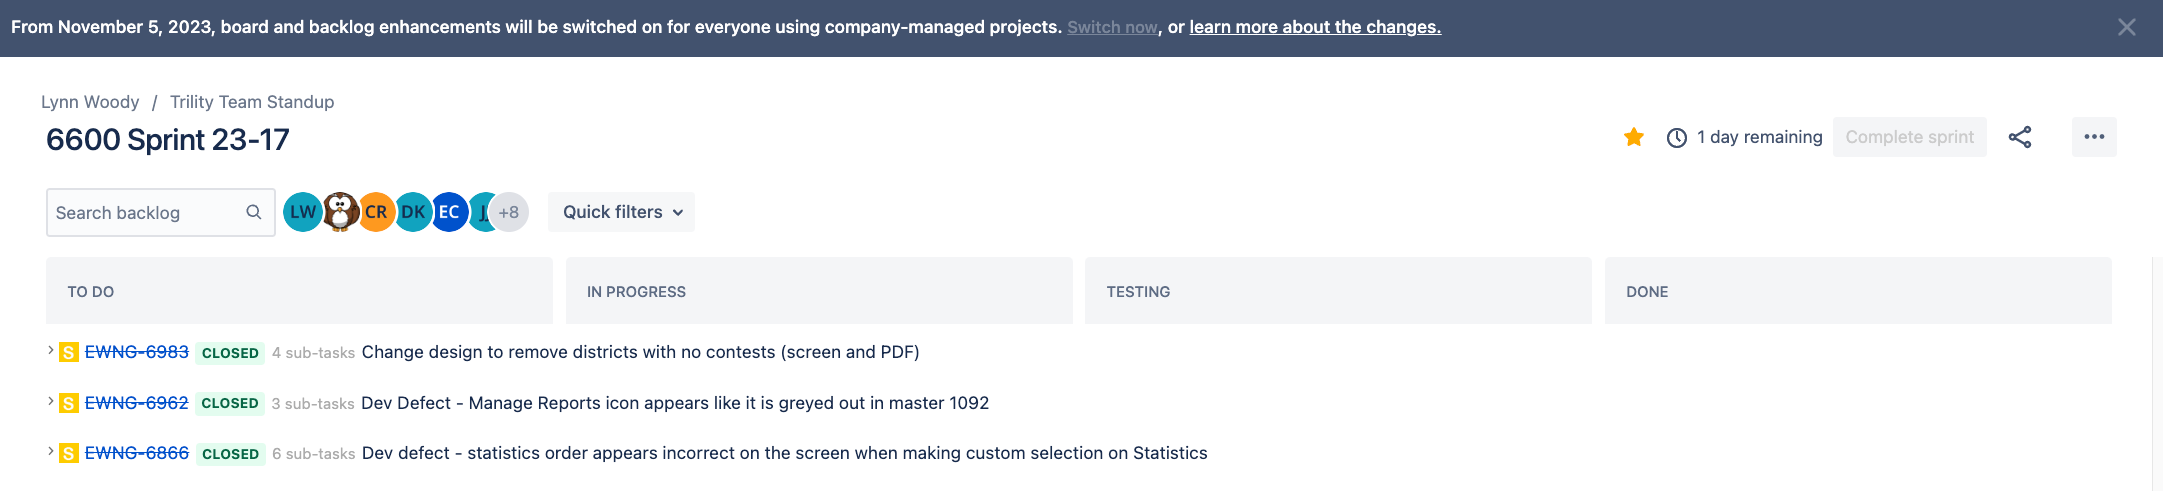Screen dimensions: 2163x491
Task: Filter by the EC assignee avatar
Action: pos(449,212)
